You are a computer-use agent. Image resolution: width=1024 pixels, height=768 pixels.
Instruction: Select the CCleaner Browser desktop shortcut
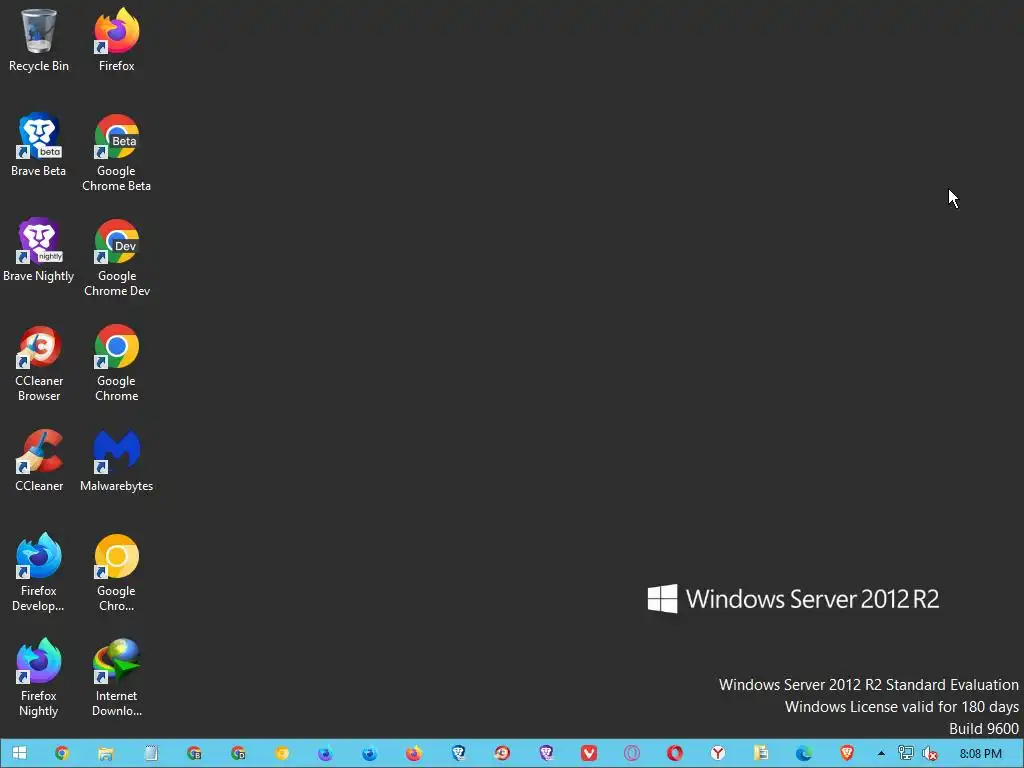click(x=39, y=363)
